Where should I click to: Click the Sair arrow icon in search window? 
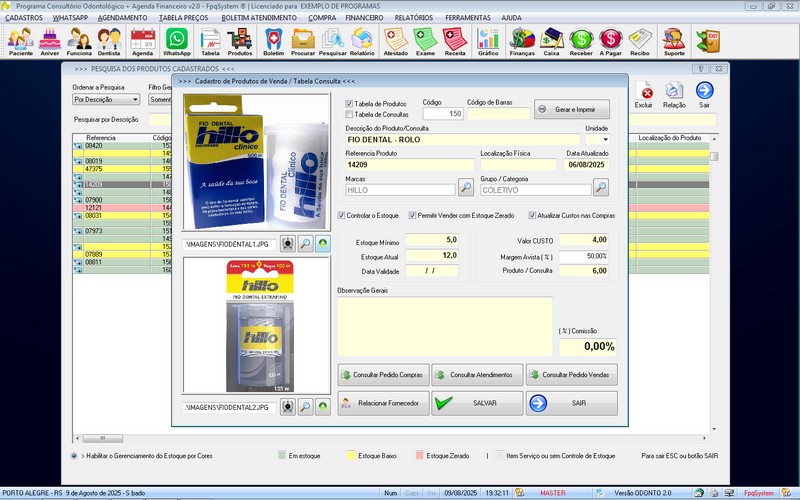[x=704, y=94]
